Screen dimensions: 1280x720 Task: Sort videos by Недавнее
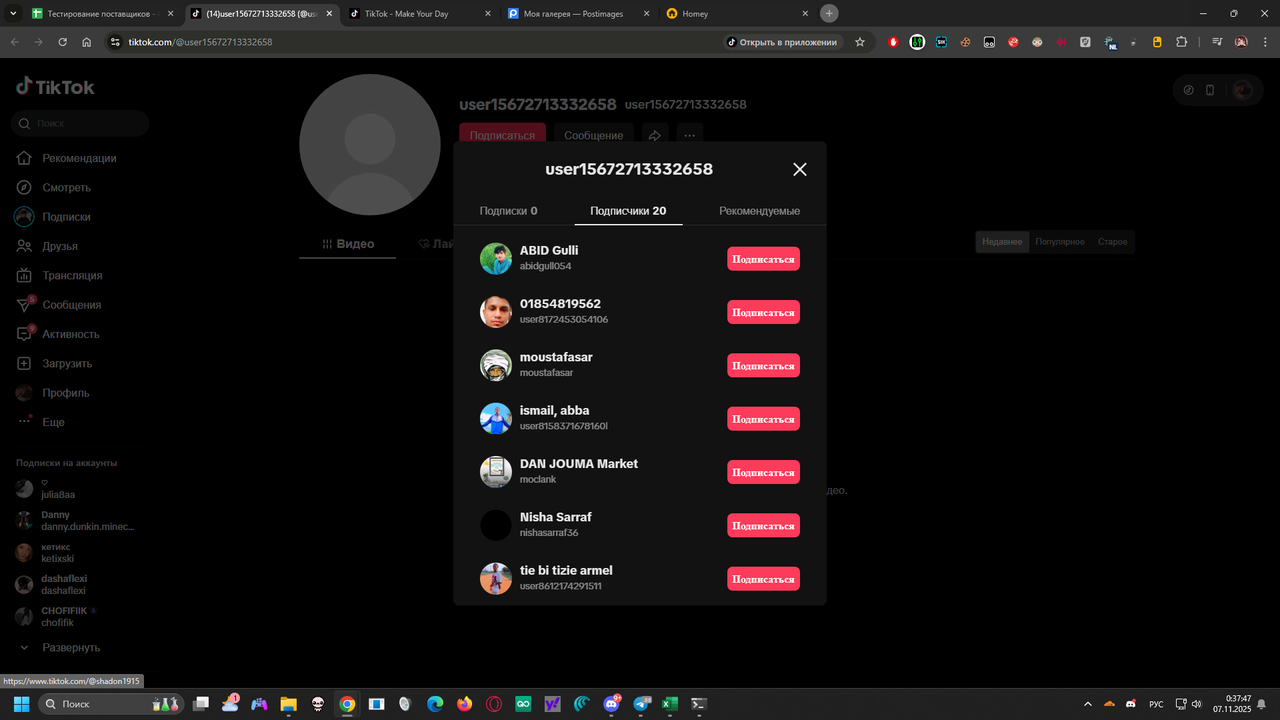[x=1002, y=242]
